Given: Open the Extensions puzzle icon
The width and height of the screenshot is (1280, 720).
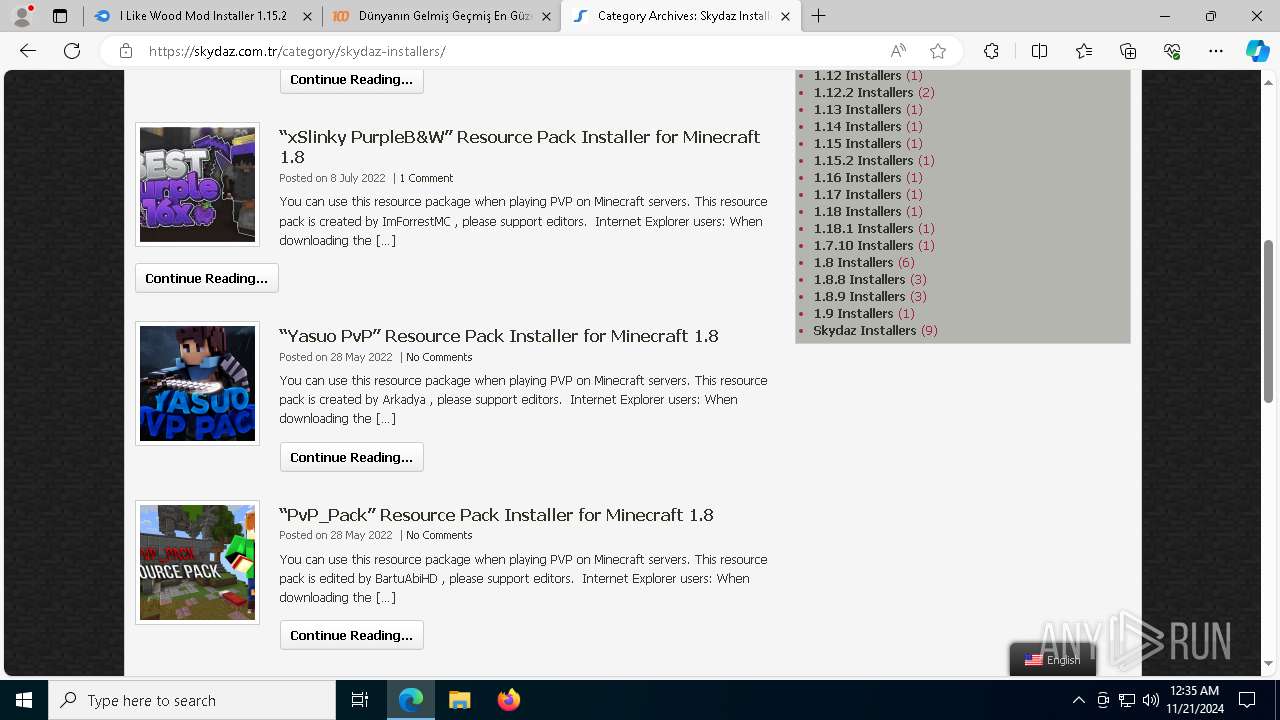Looking at the screenshot, I should [991, 51].
